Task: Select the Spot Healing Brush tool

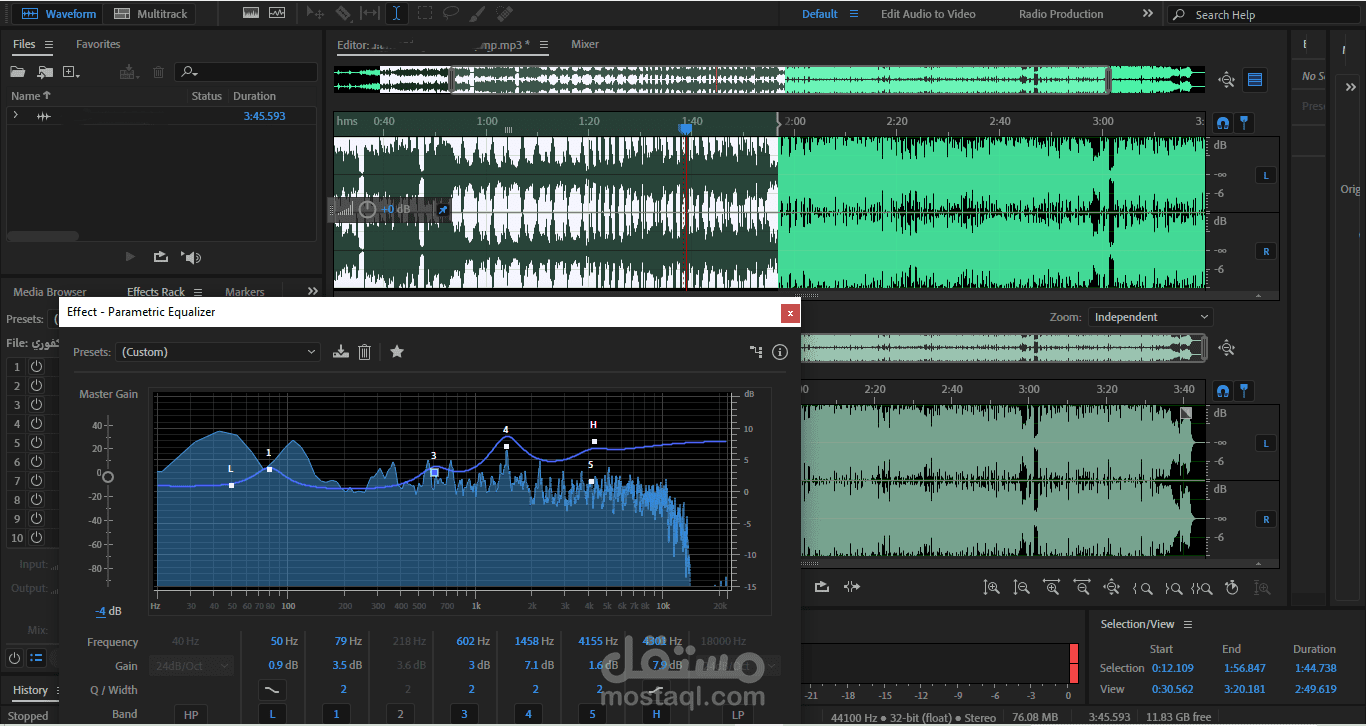Action: tap(504, 13)
